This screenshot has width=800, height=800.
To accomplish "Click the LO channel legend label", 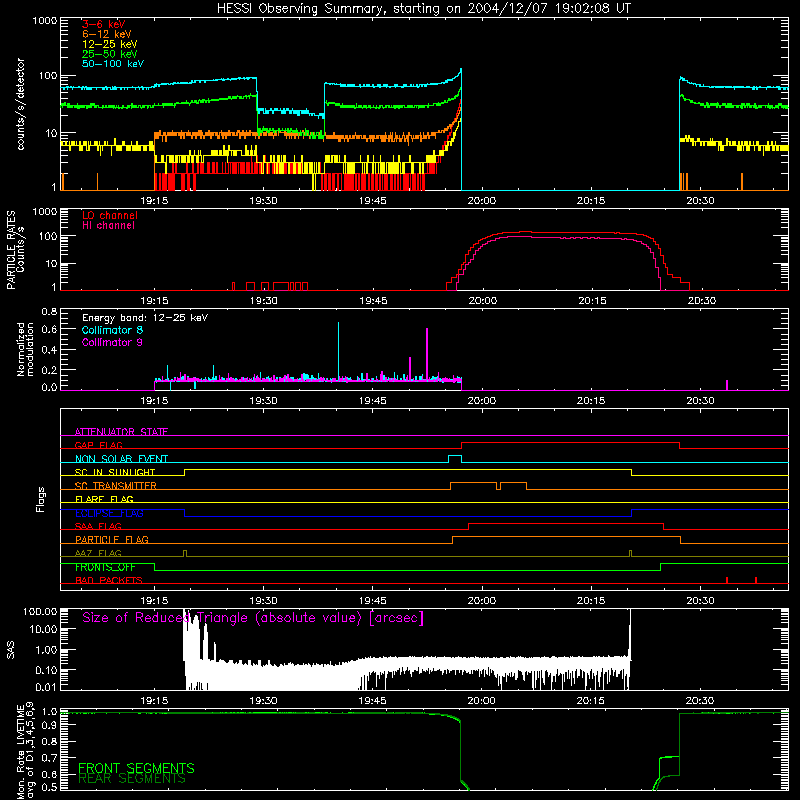I will tap(110, 215).
